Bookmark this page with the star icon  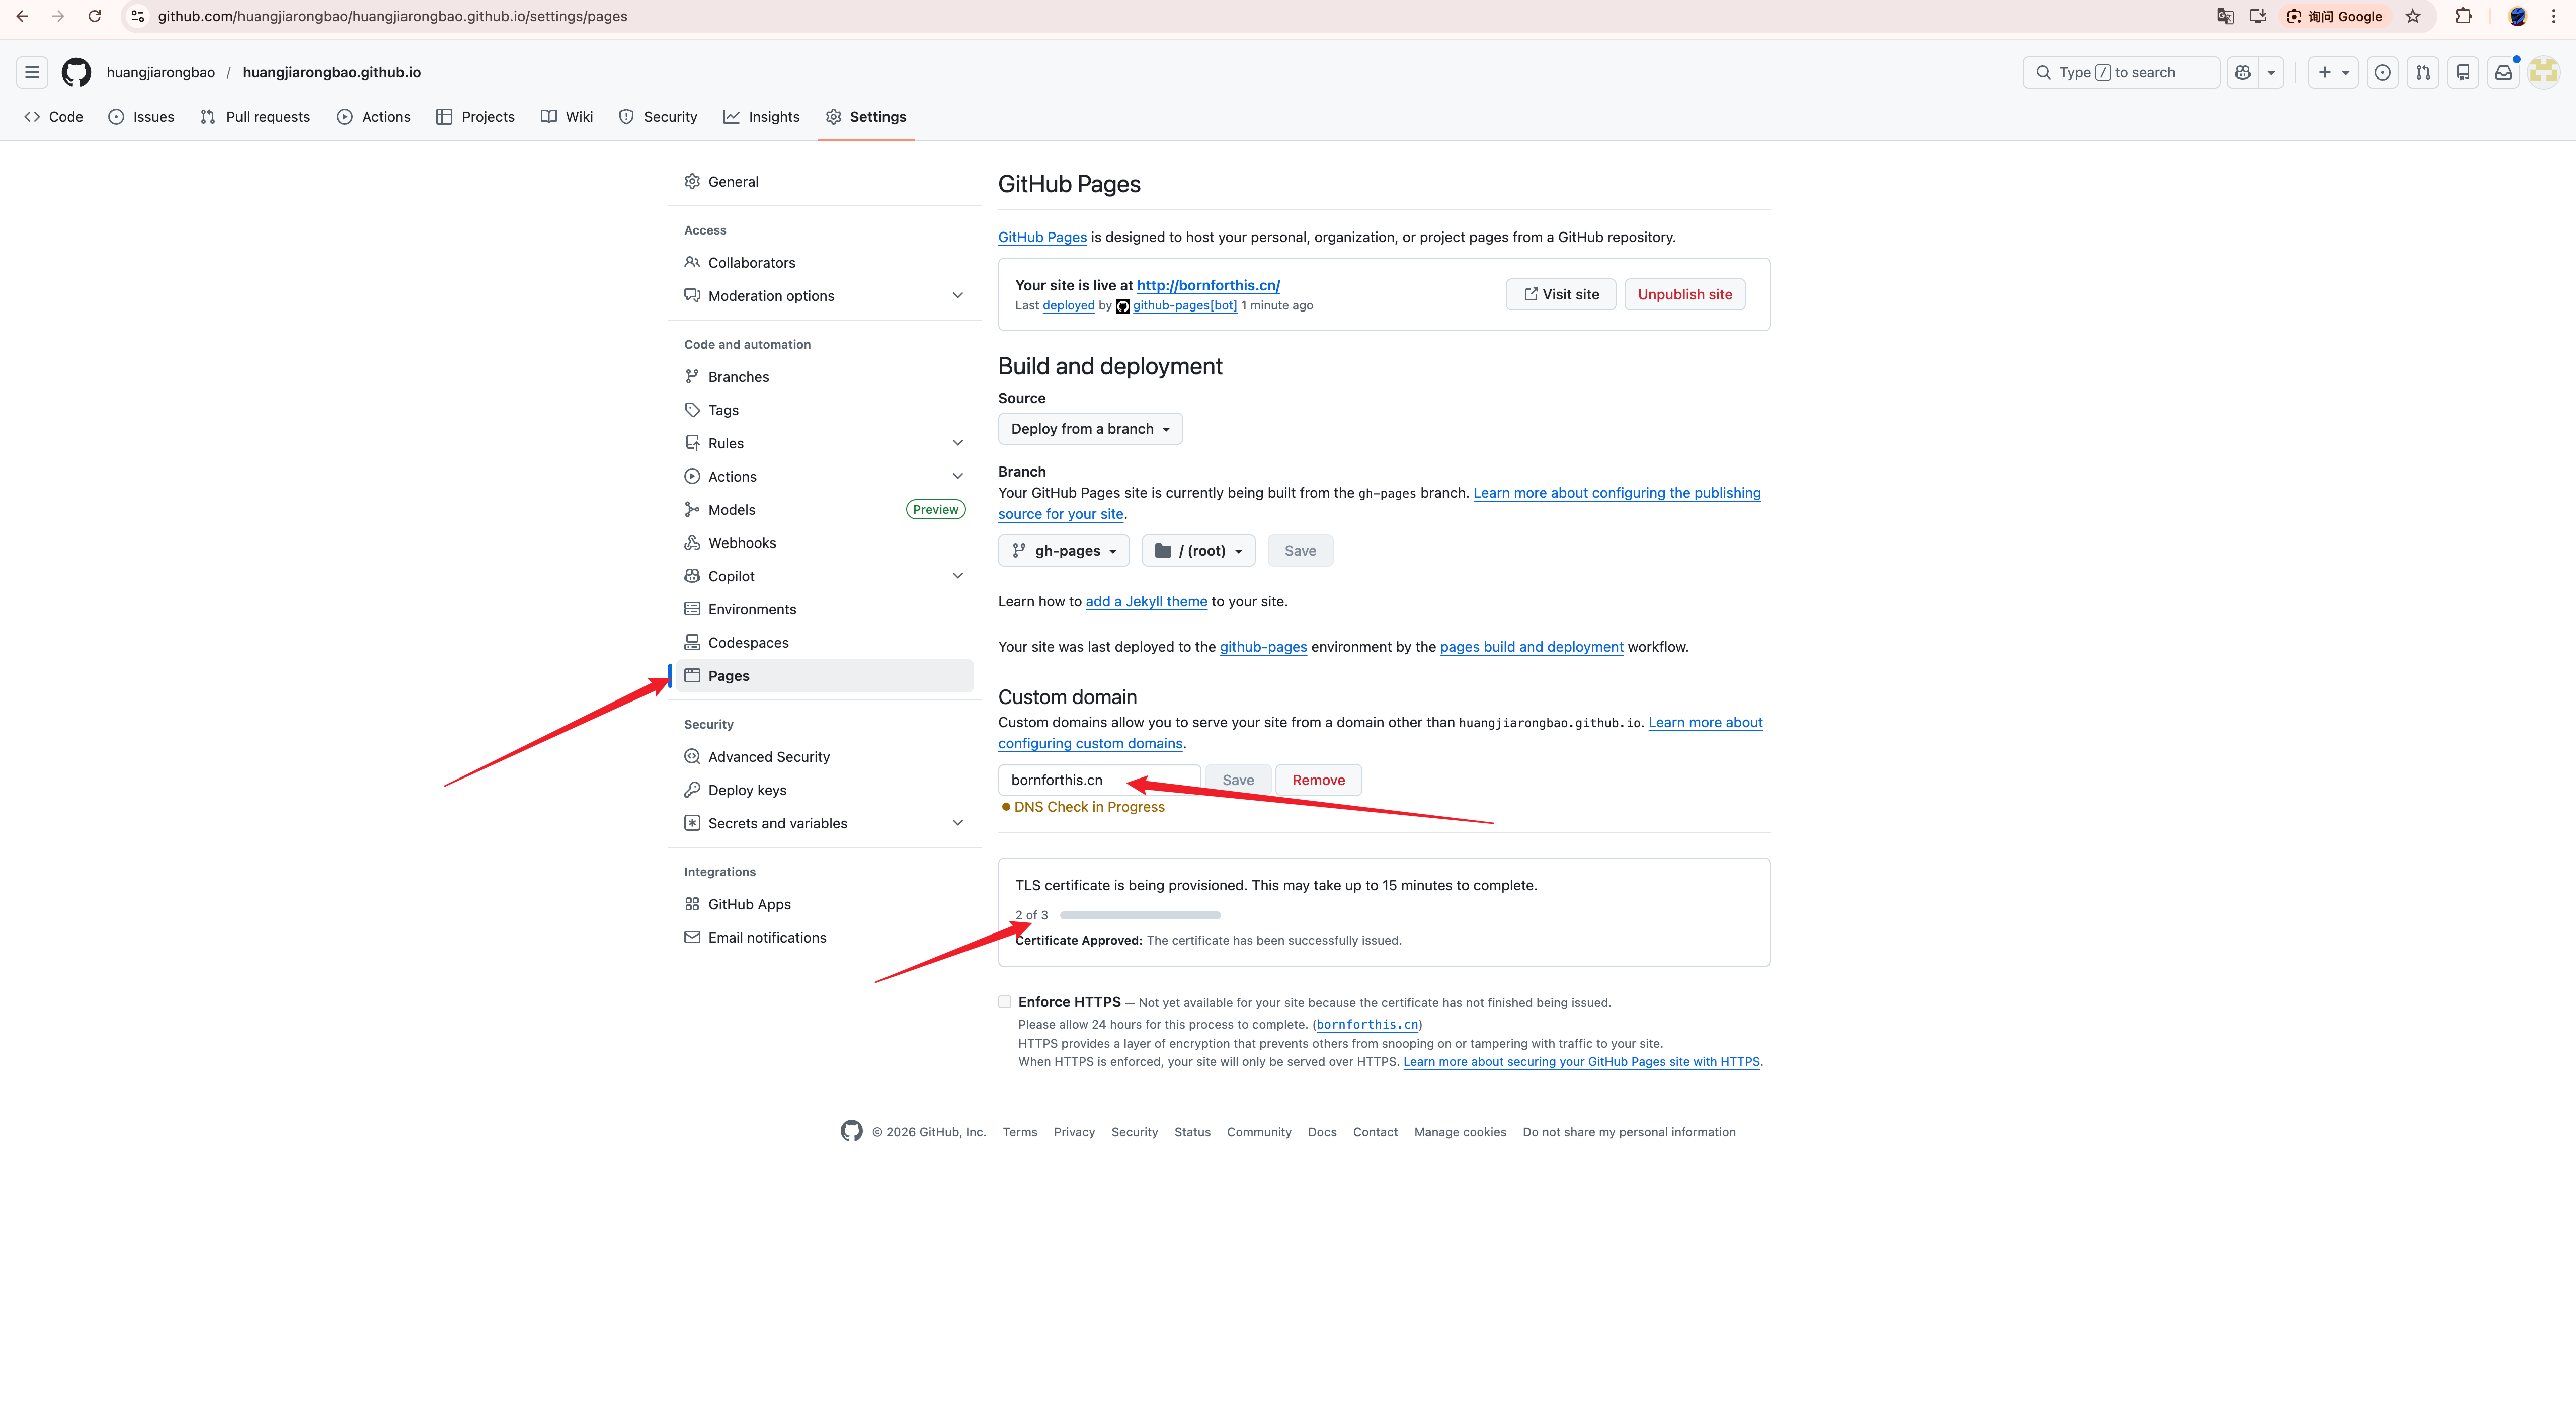coord(2413,16)
